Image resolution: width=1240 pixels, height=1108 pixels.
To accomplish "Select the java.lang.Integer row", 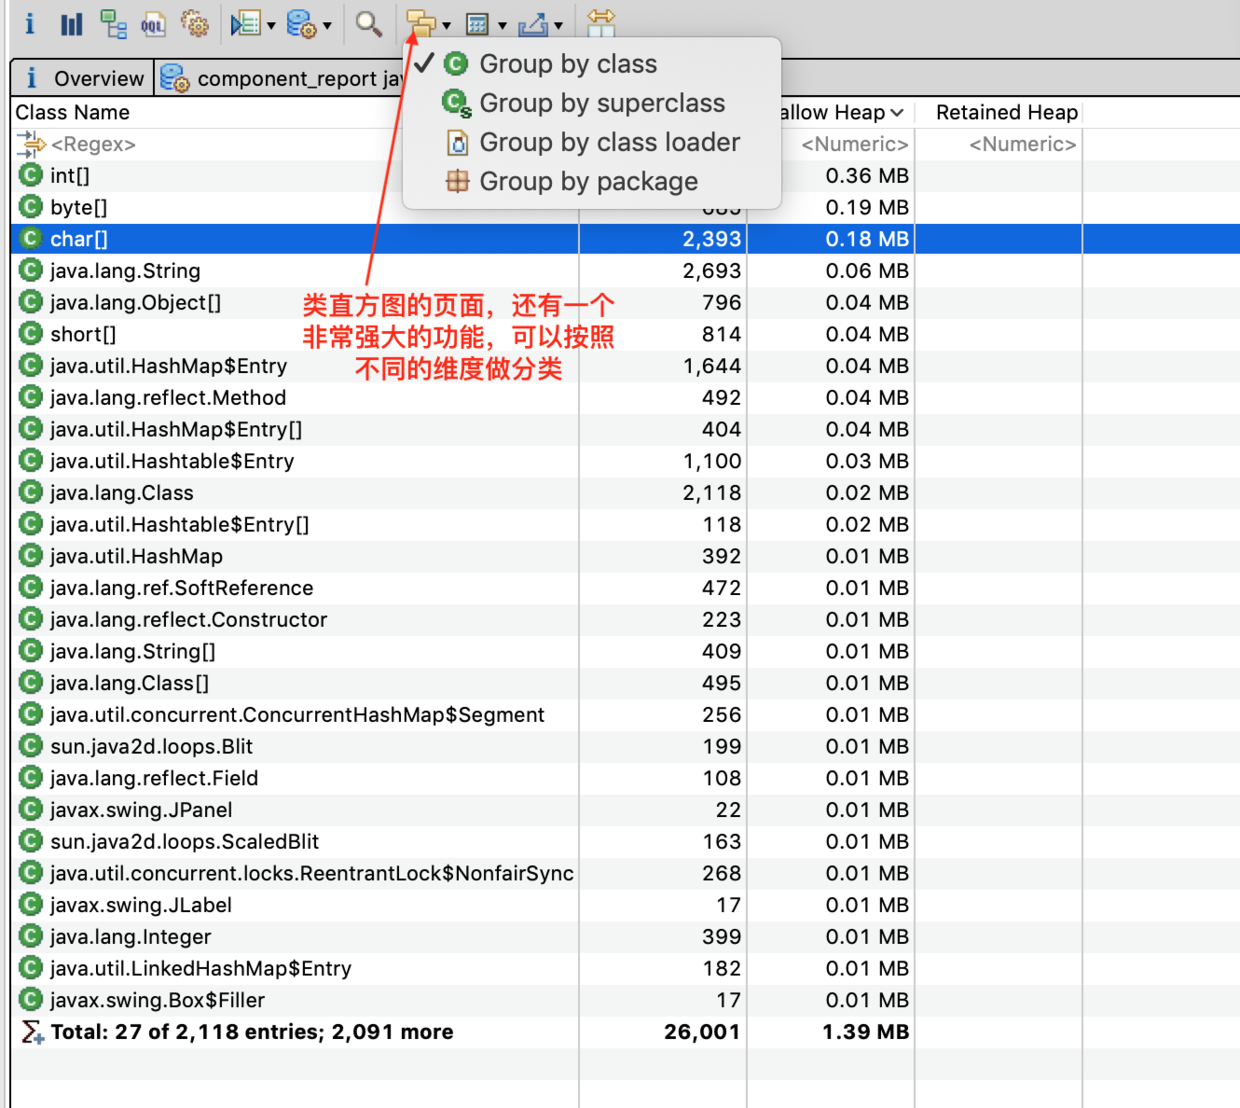I will [626, 937].
